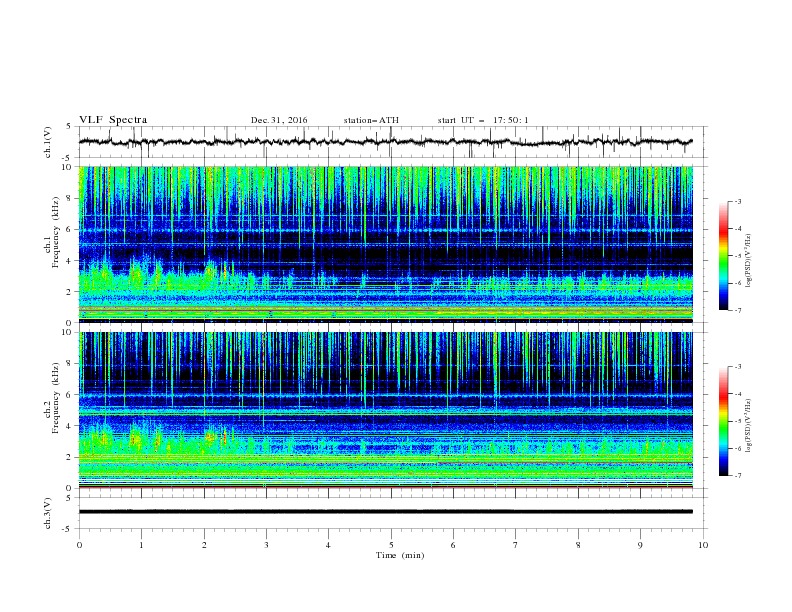Click the ch.2 spectrogram panel
This screenshot has width=792, height=612.
point(386,410)
